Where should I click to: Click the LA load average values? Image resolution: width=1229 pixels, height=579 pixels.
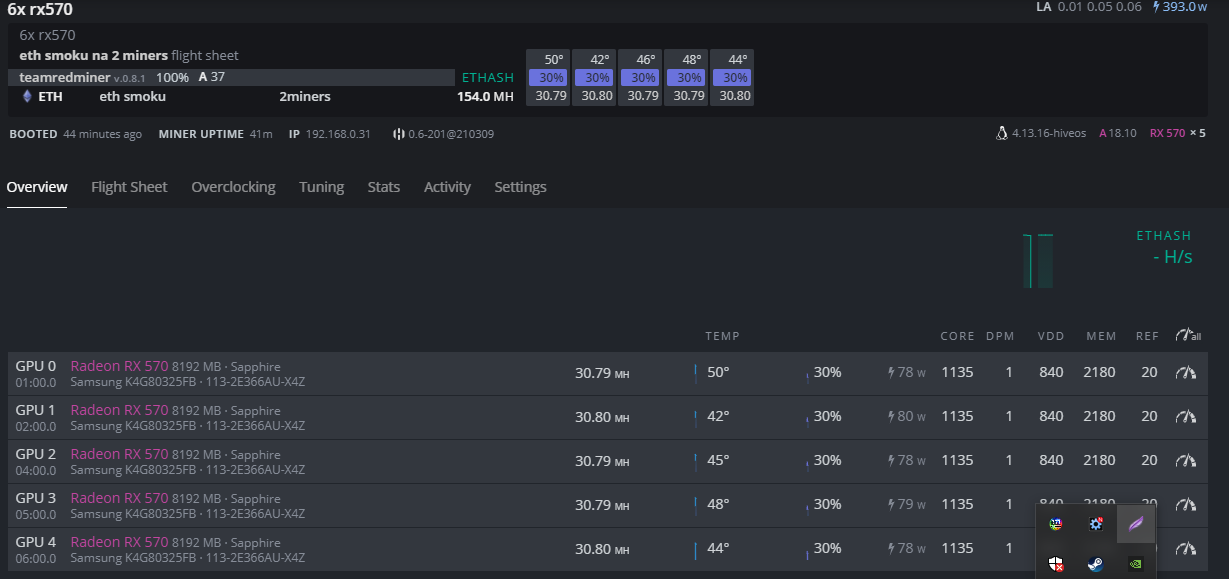click(x=1100, y=7)
